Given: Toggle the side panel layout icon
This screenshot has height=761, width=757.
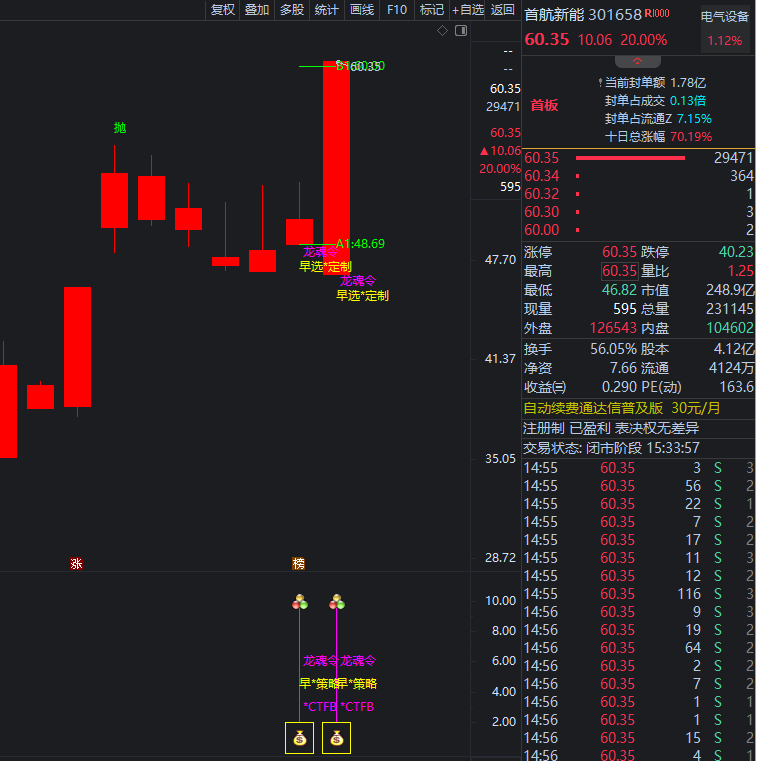Looking at the screenshot, I should 460,31.
